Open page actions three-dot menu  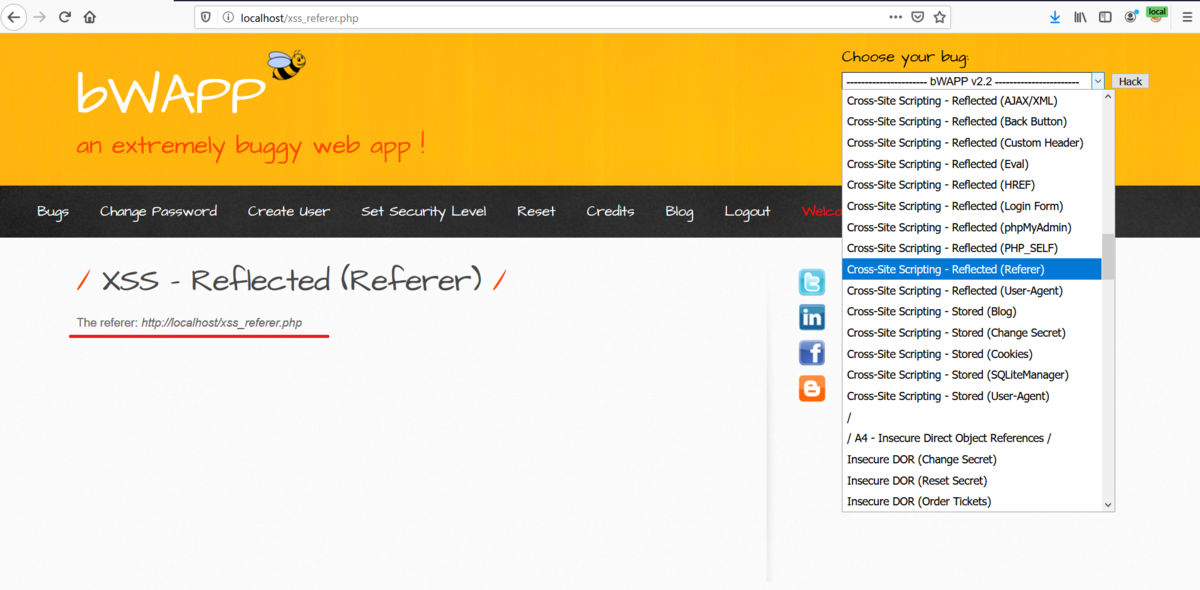point(896,17)
